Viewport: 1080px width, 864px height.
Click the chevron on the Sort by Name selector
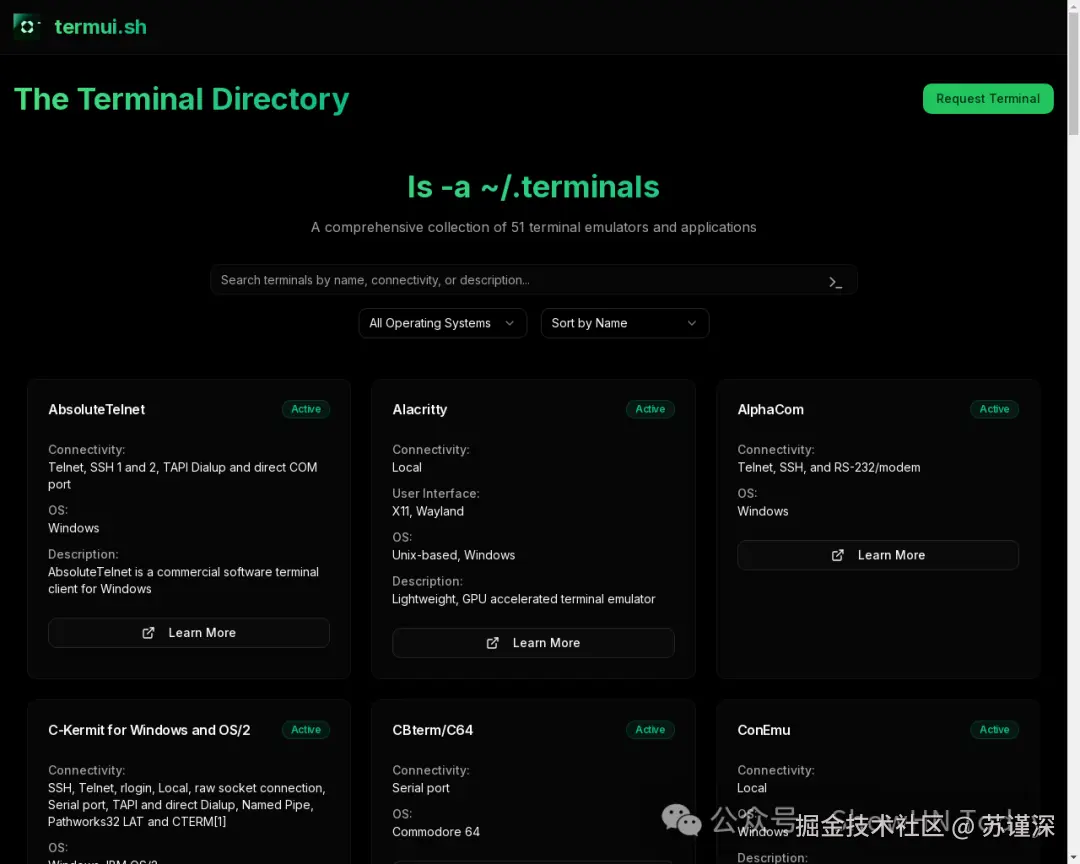point(691,323)
